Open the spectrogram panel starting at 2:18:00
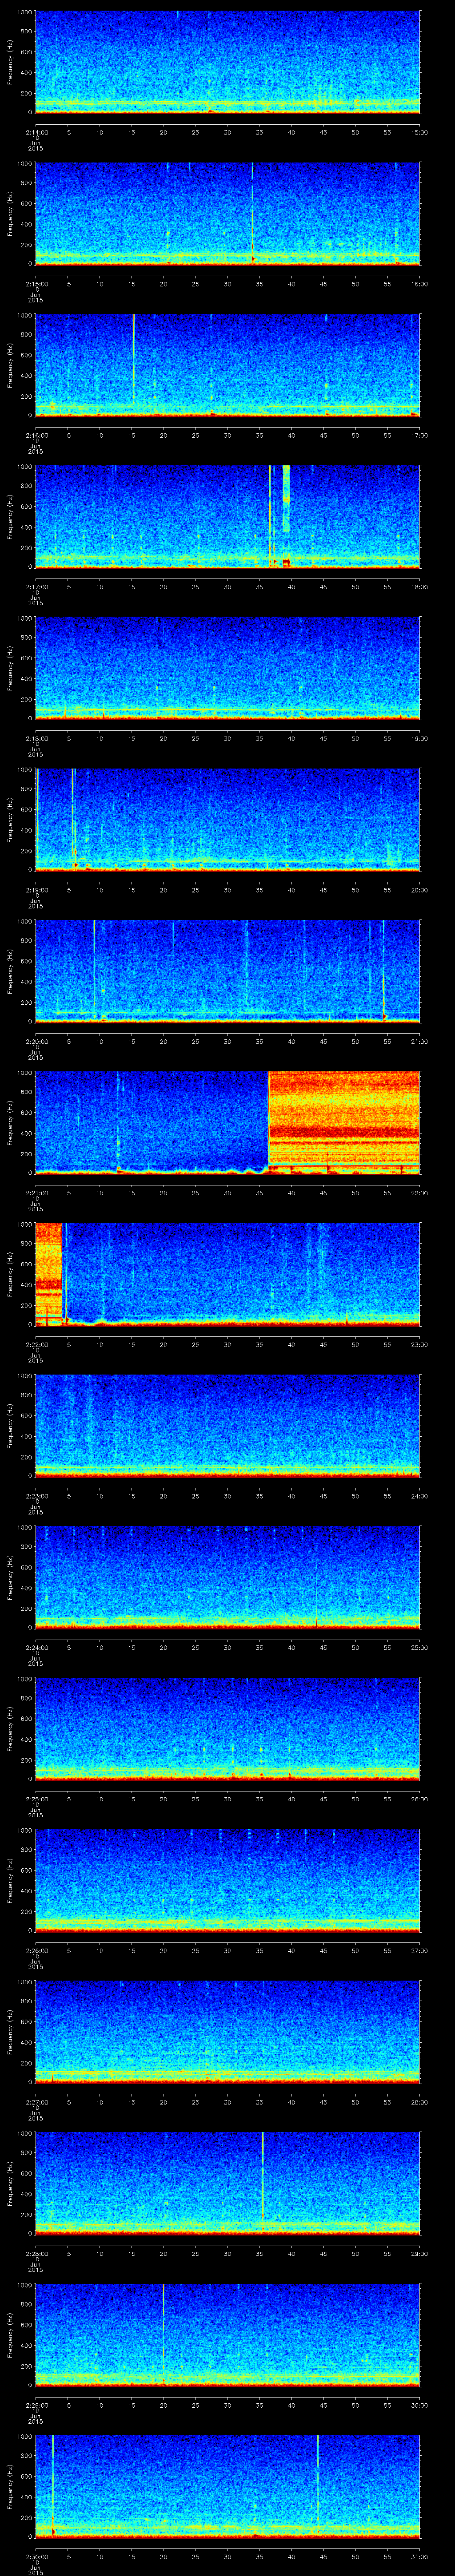The image size is (455, 2576). (228, 668)
